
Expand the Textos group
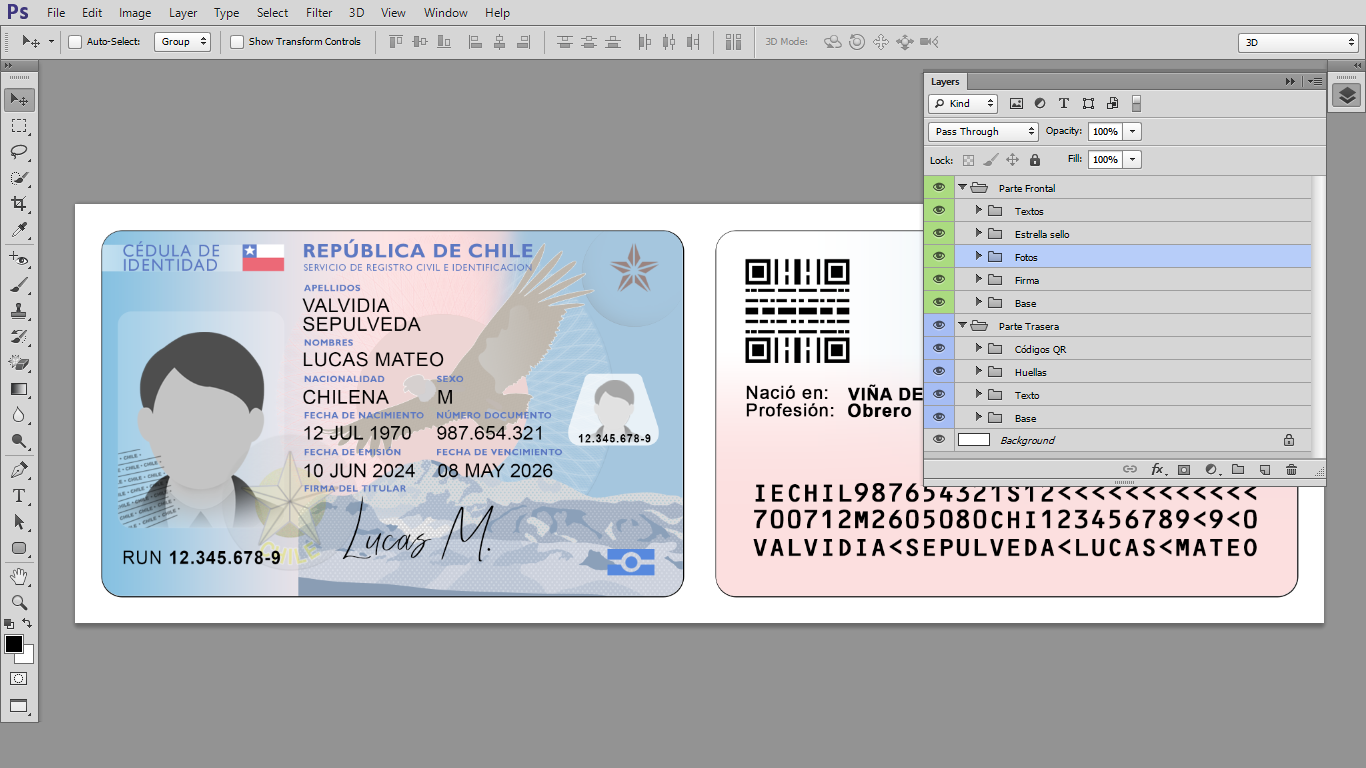click(979, 210)
